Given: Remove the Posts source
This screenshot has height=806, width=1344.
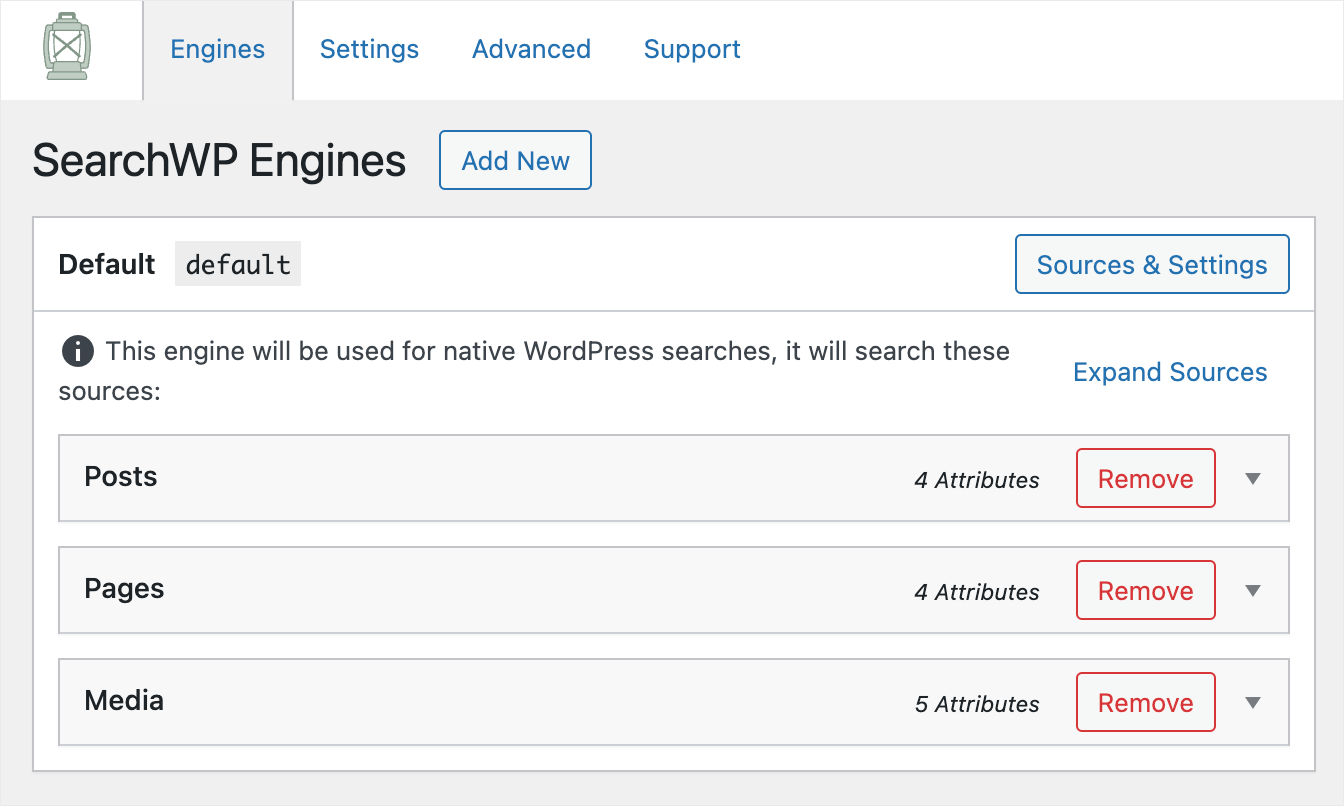Looking at the screenshot, I should pyautogui.click(x=1146, y=478).
